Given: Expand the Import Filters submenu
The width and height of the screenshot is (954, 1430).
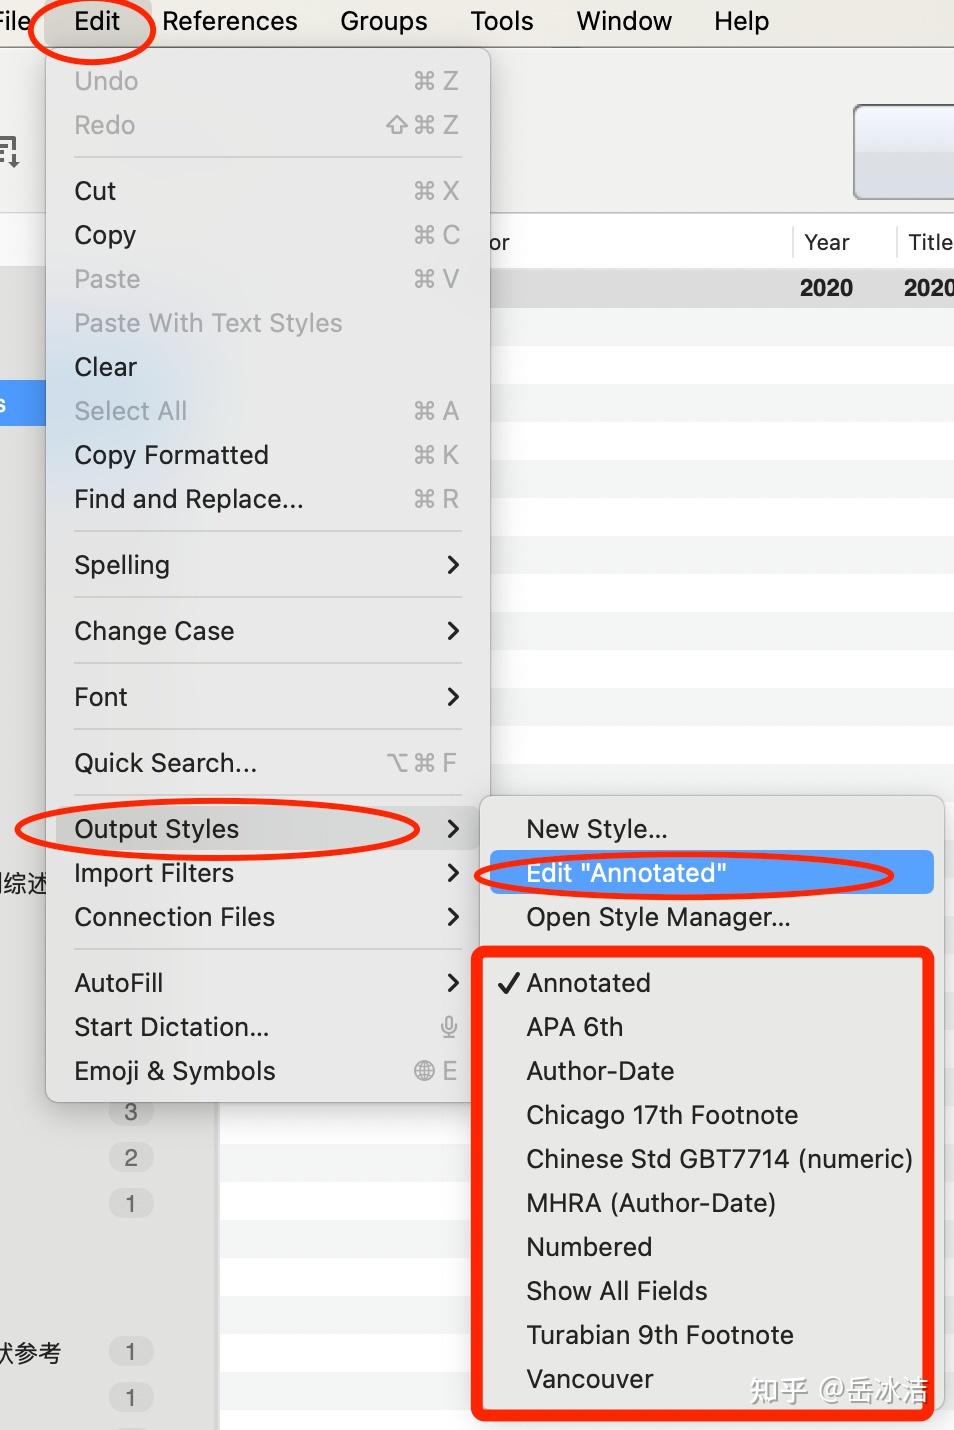Looking at the screenshot, I should pos(453,873).
